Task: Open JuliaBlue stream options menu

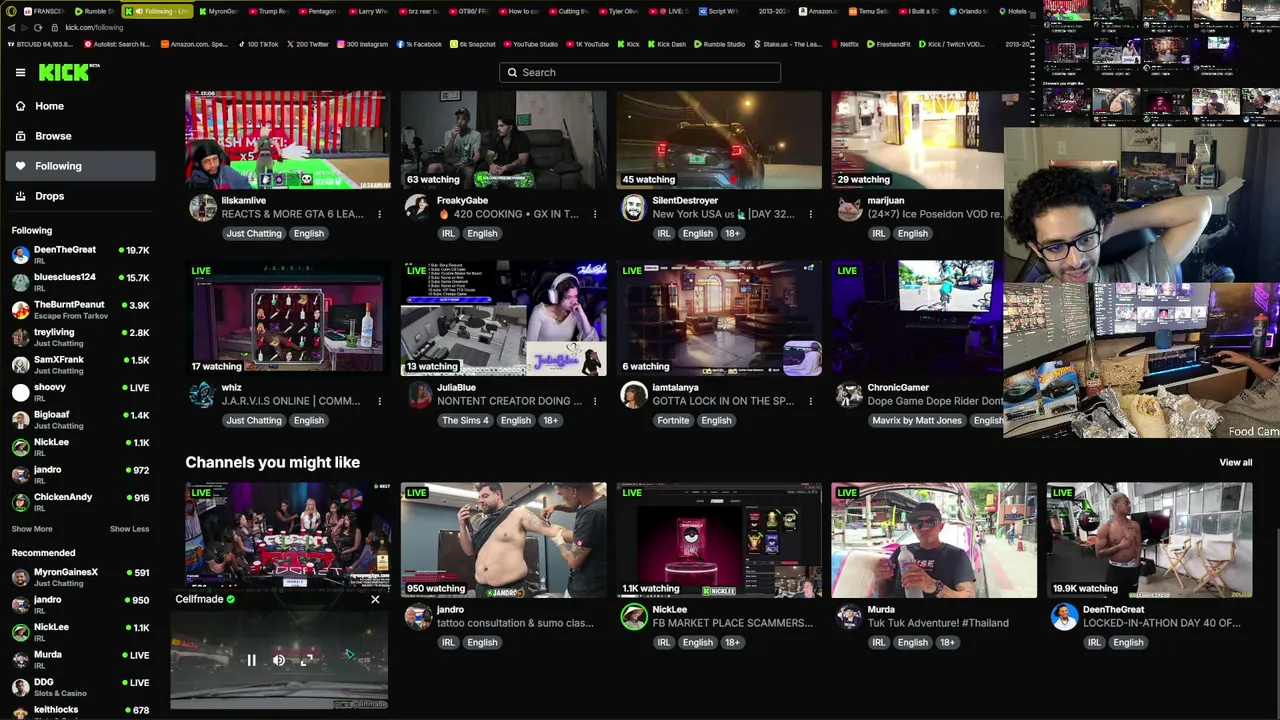Action: (595, 401)
